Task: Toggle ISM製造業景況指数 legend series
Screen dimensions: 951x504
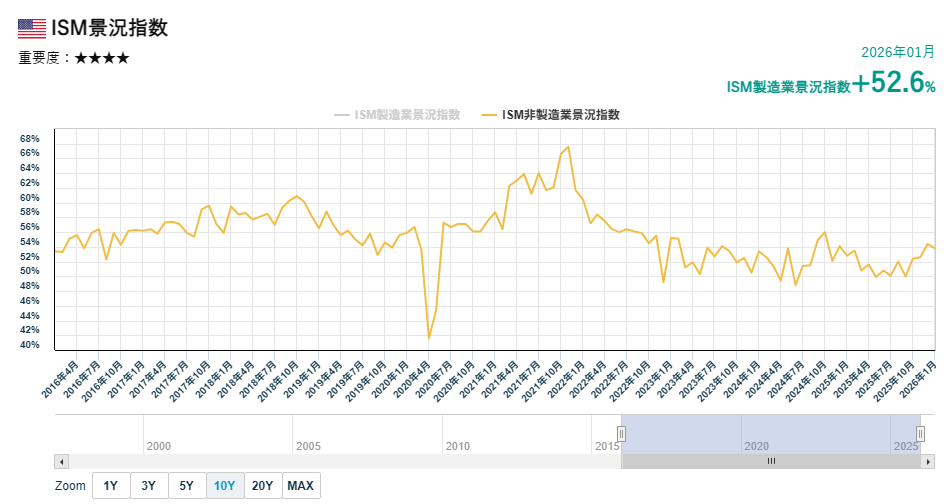Action: (x=397, y=115)
